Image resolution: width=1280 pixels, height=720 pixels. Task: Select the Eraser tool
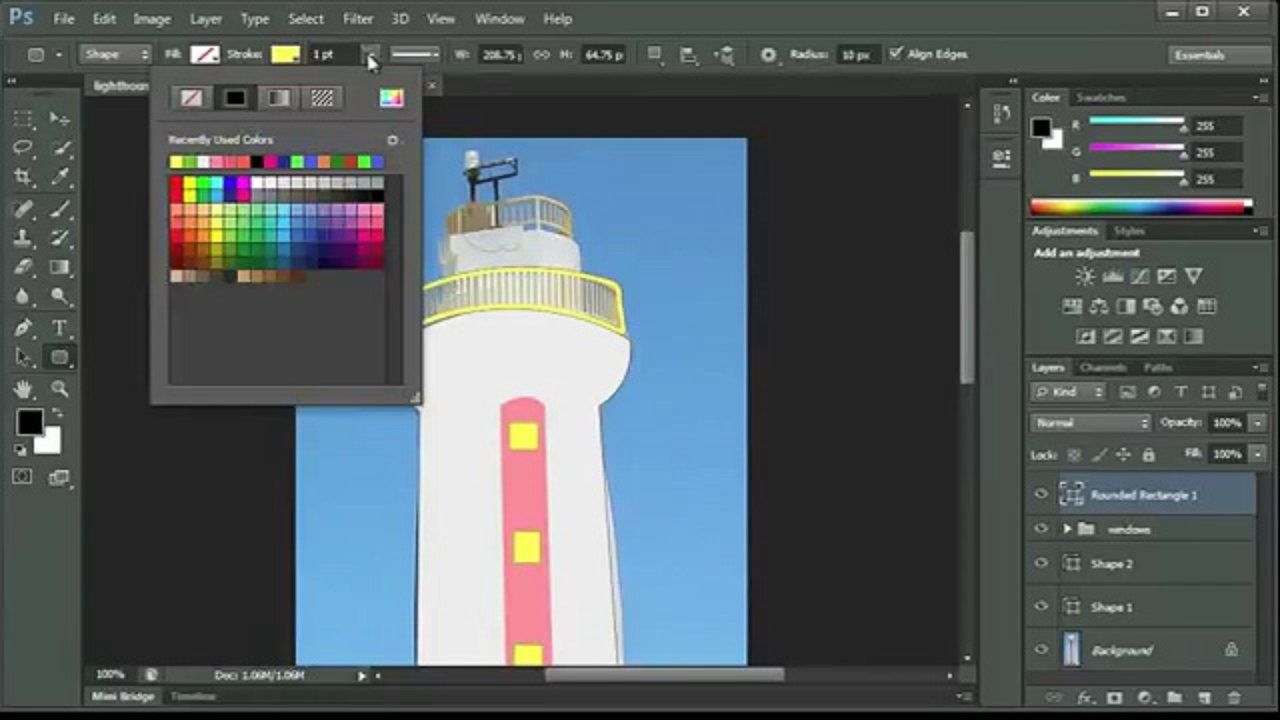[23, 267]
